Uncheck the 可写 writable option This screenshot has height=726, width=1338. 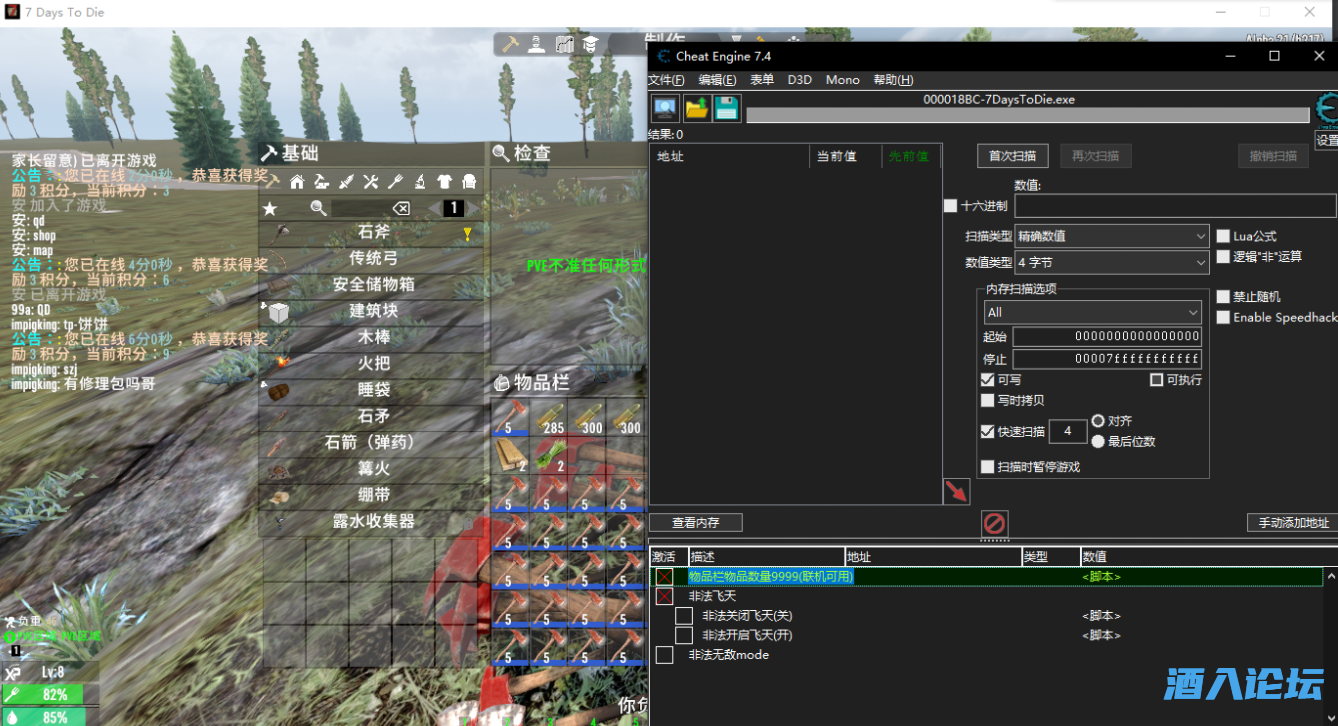[988, 380]
